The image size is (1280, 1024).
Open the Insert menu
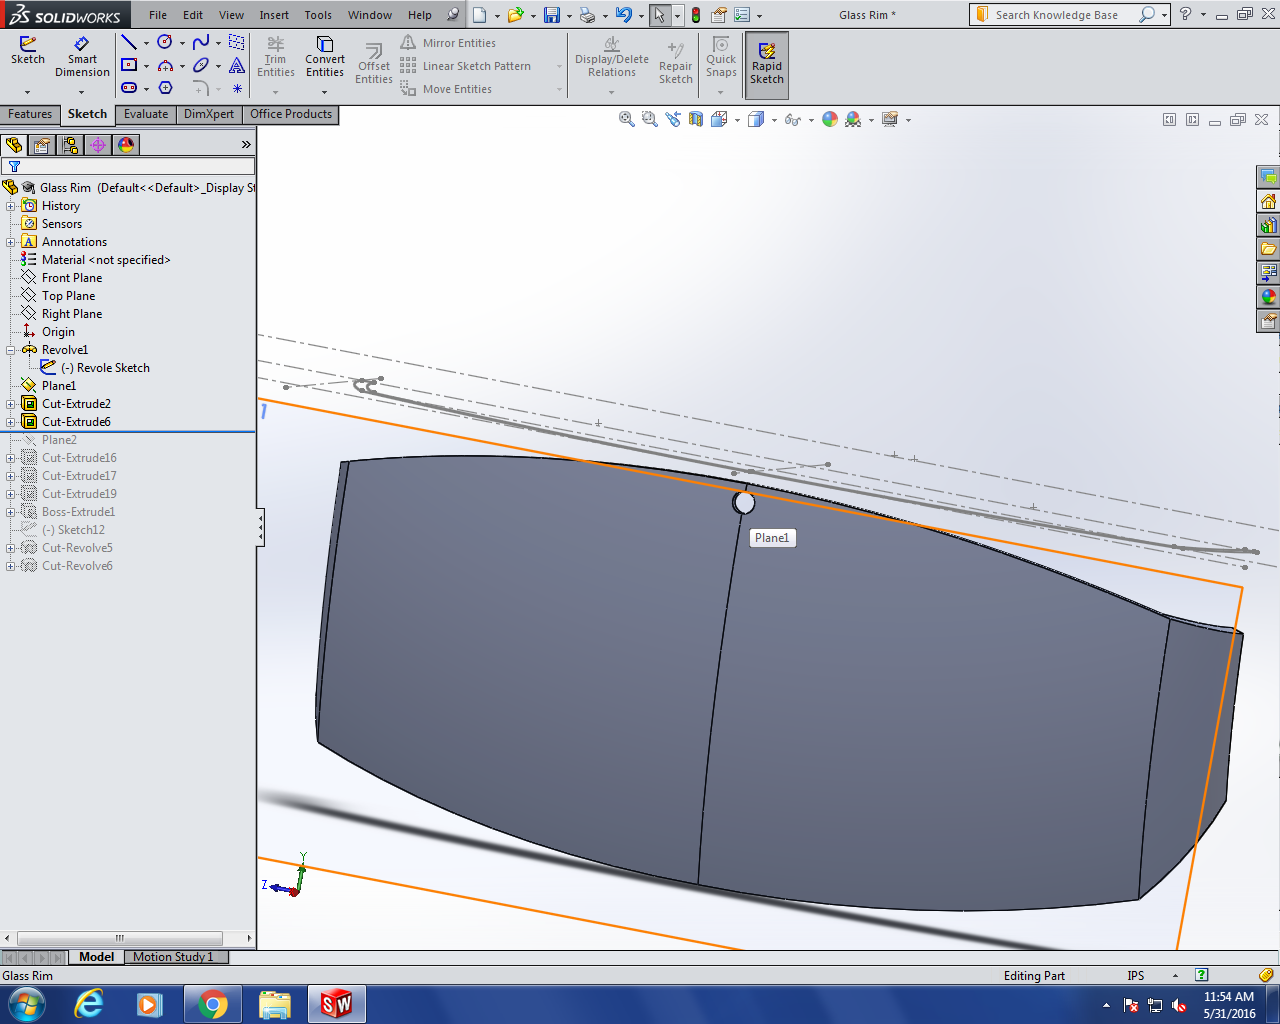[274, 15]
